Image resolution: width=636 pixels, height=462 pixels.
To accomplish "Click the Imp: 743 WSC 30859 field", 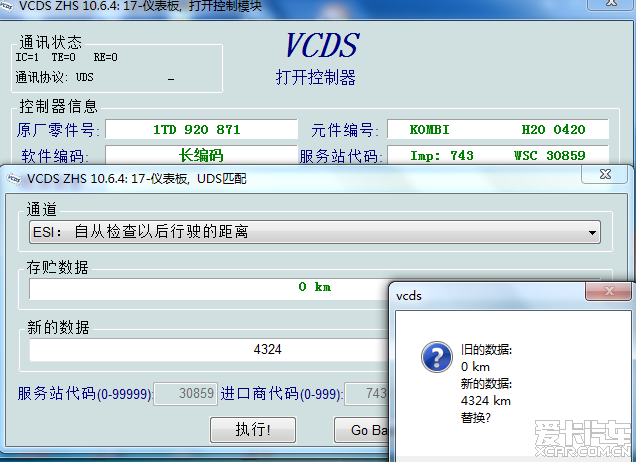I will pyautogui.click(x=498, y=155).
